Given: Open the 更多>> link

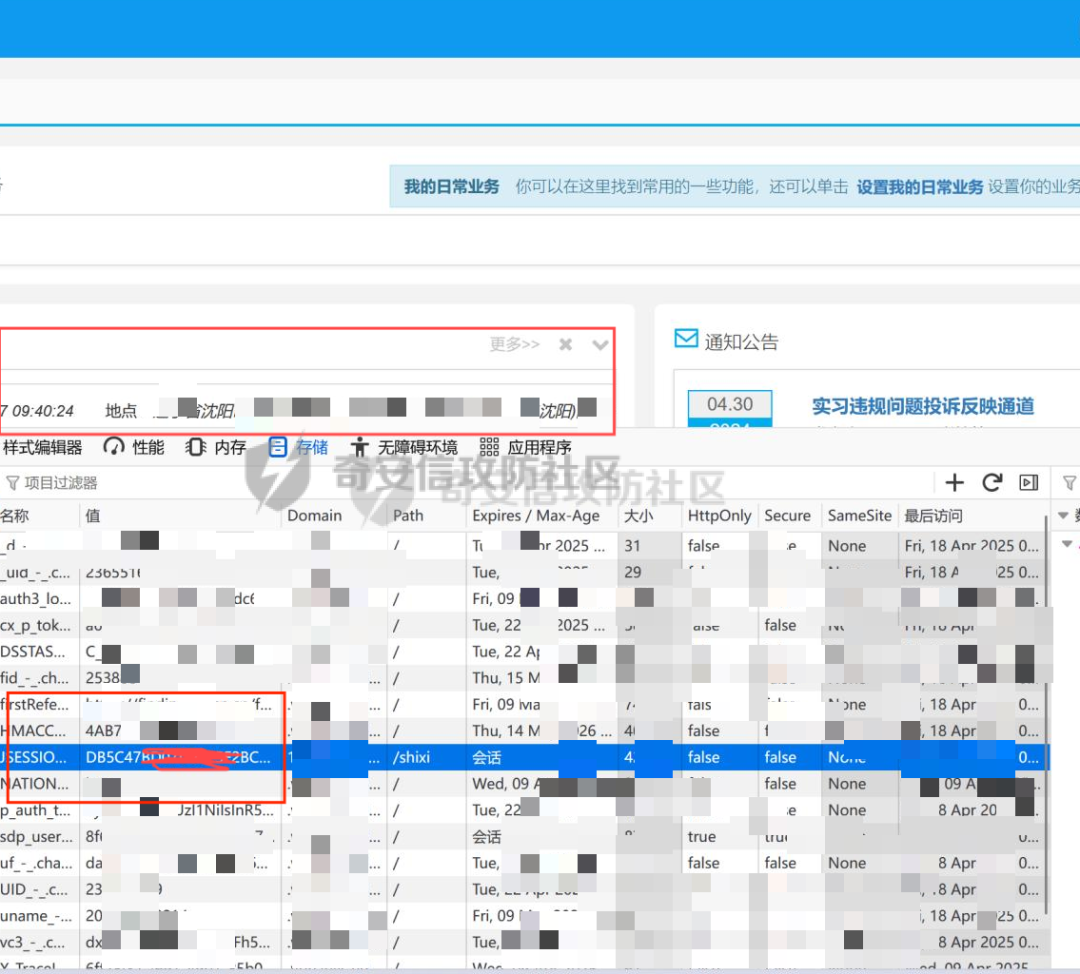Looking at the screenshot, I should tap(515, 344).
